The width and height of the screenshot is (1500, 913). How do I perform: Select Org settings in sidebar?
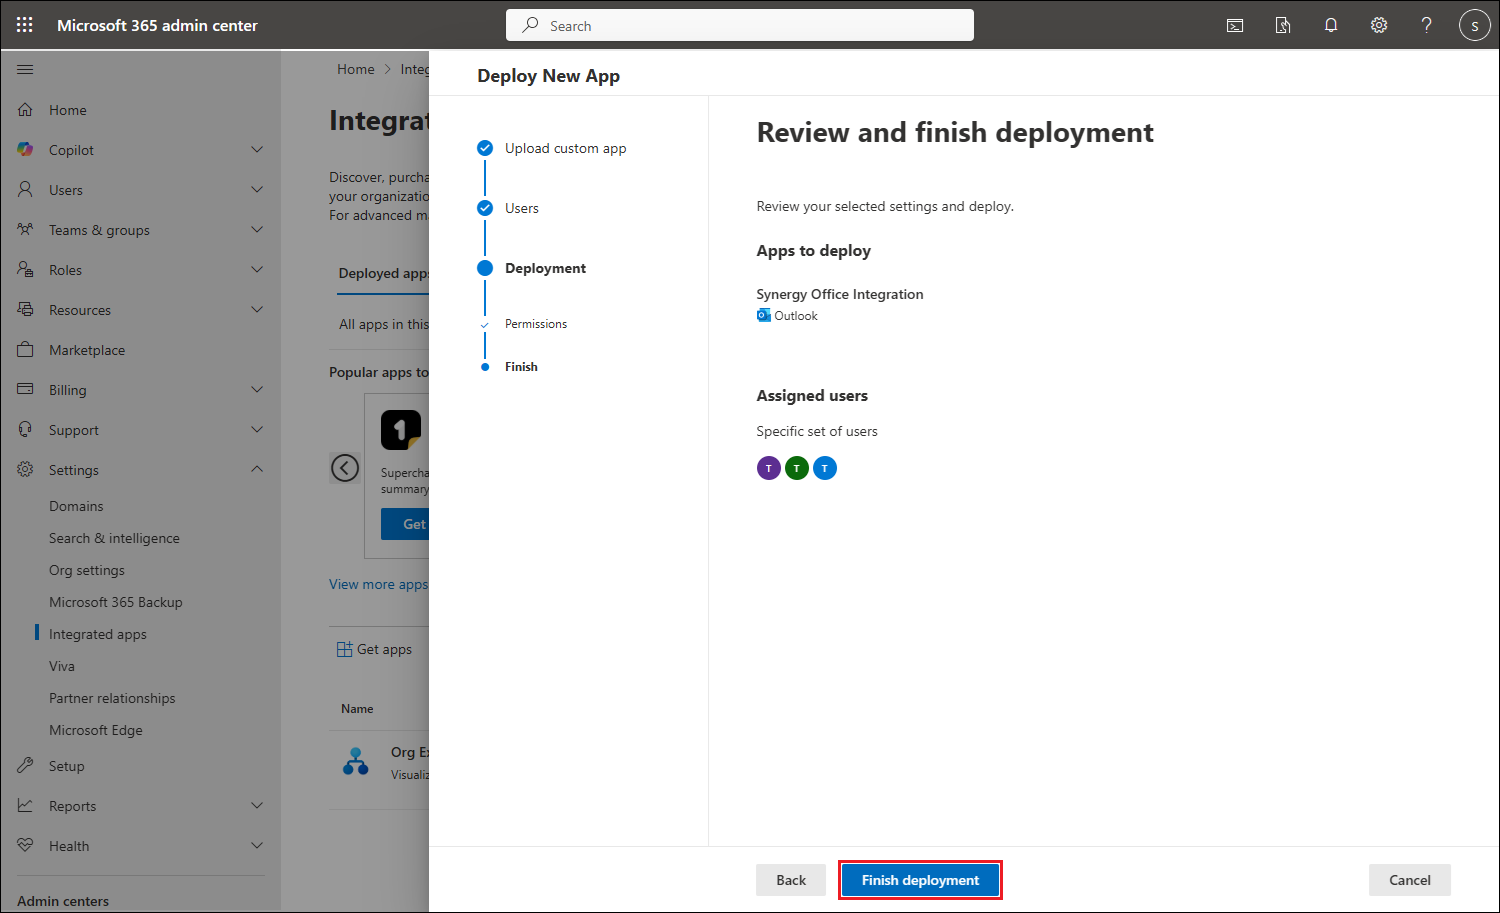tap(87, 570)
